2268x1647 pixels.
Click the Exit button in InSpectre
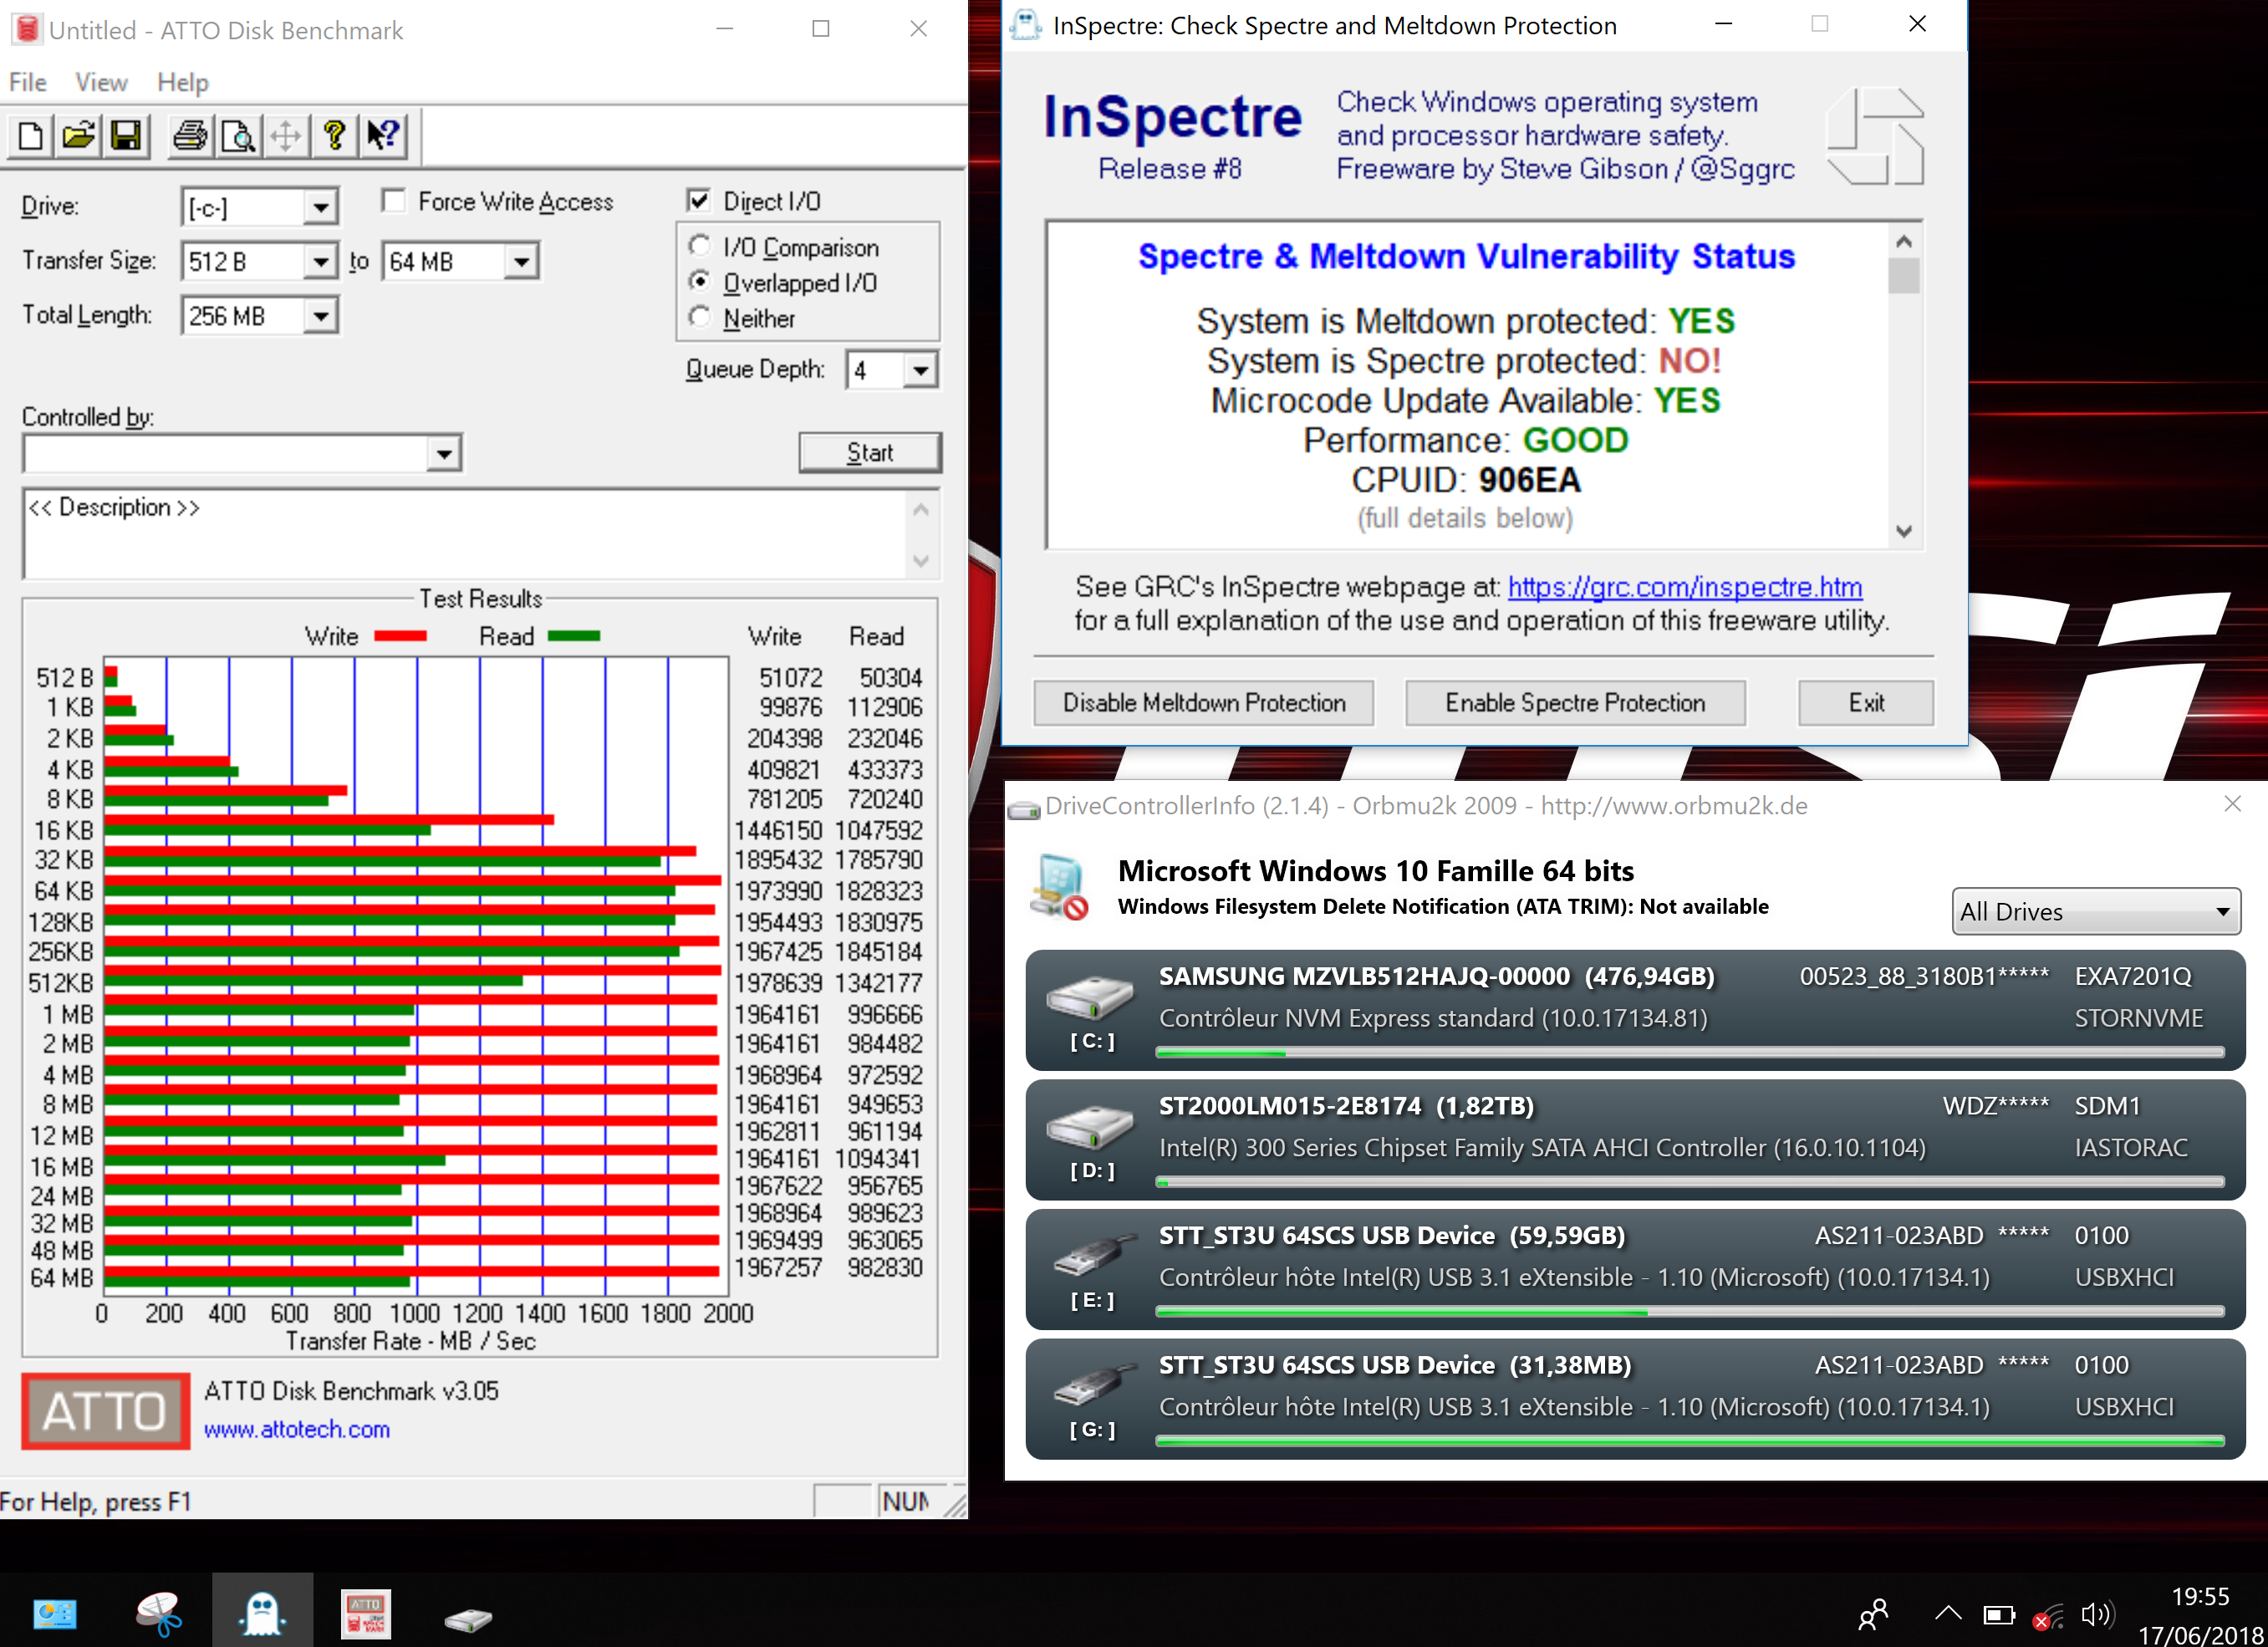click(x=1866, y=703)
